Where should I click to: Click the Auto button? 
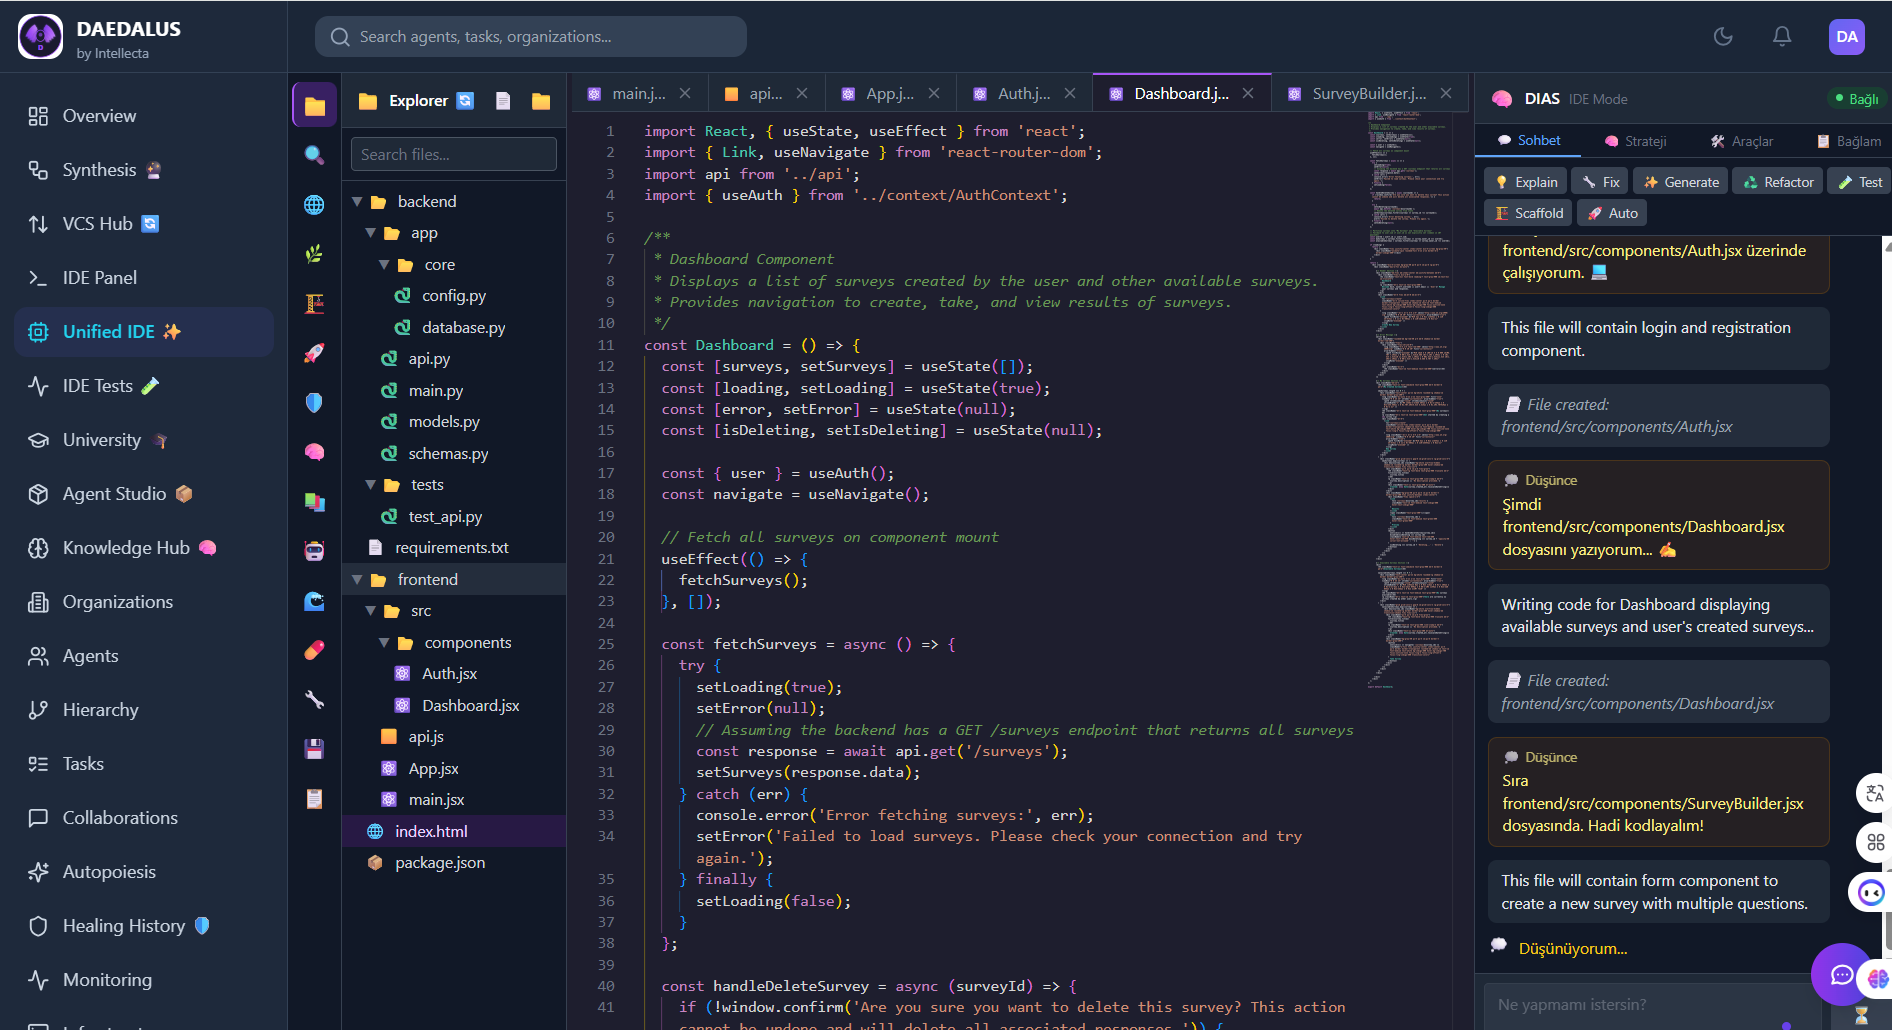[1613, 213]
